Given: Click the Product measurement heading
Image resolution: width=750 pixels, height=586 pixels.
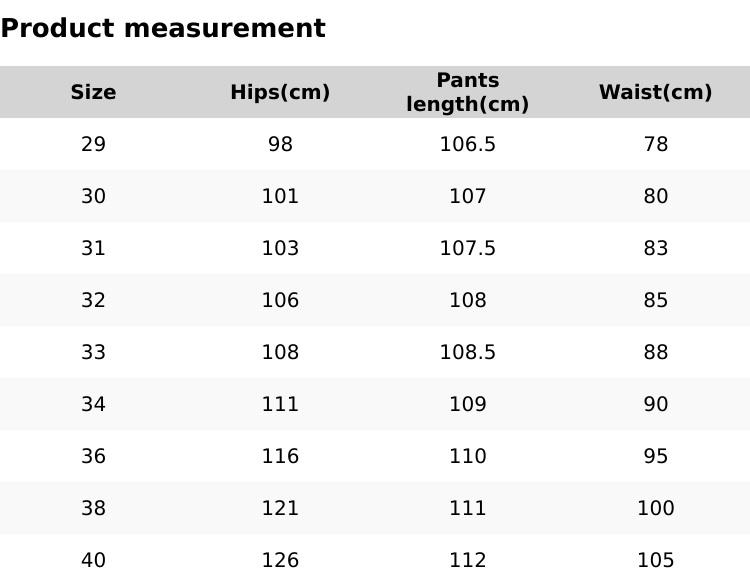Looking at the screenshot, I should point(163,28).
